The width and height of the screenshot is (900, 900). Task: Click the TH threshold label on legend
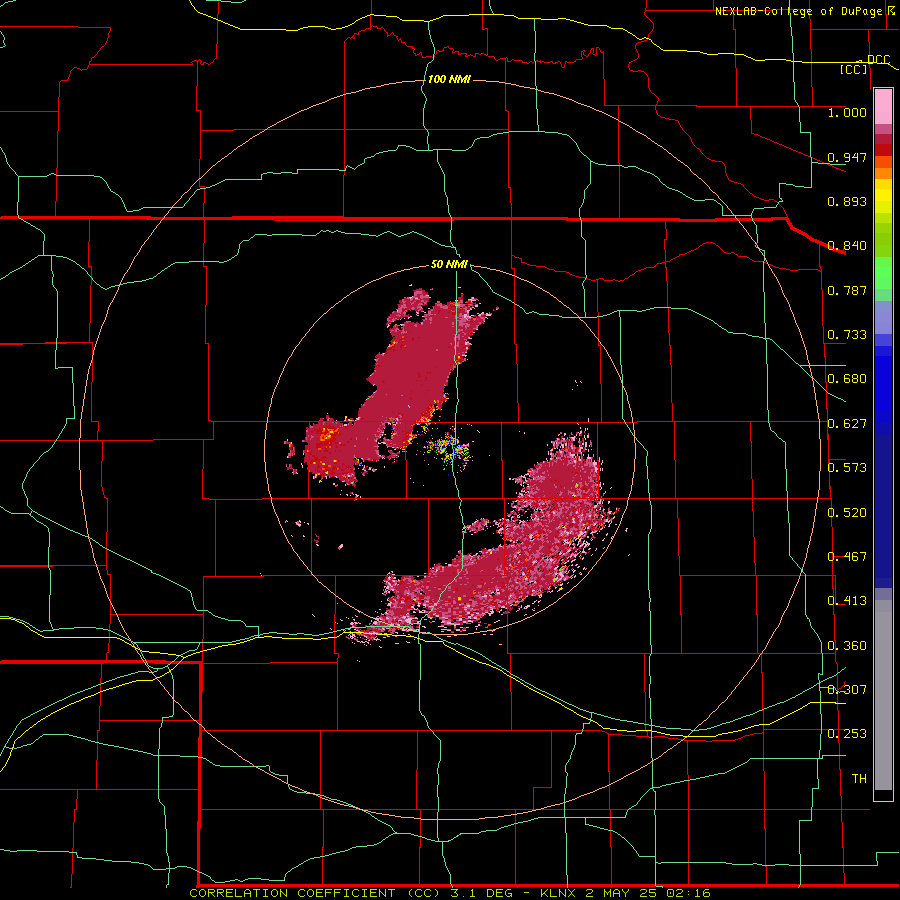[859, 779]
